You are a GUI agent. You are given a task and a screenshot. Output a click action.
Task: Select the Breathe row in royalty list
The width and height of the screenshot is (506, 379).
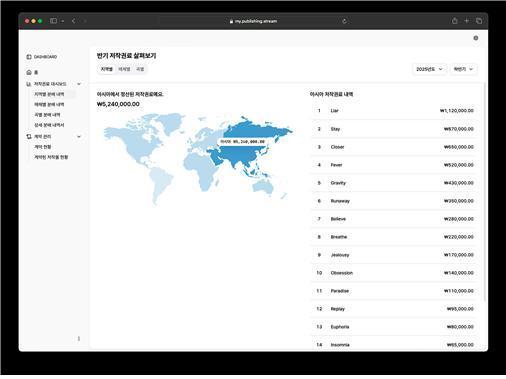pos(394,237)
